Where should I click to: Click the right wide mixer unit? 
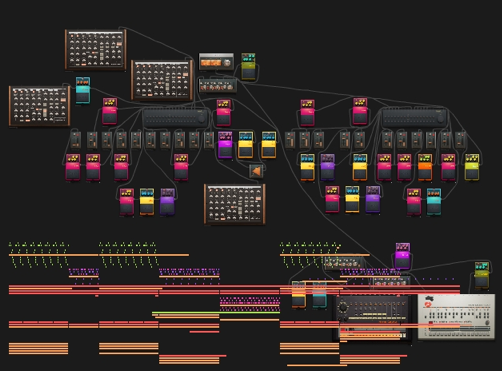(x=414, y=117)
